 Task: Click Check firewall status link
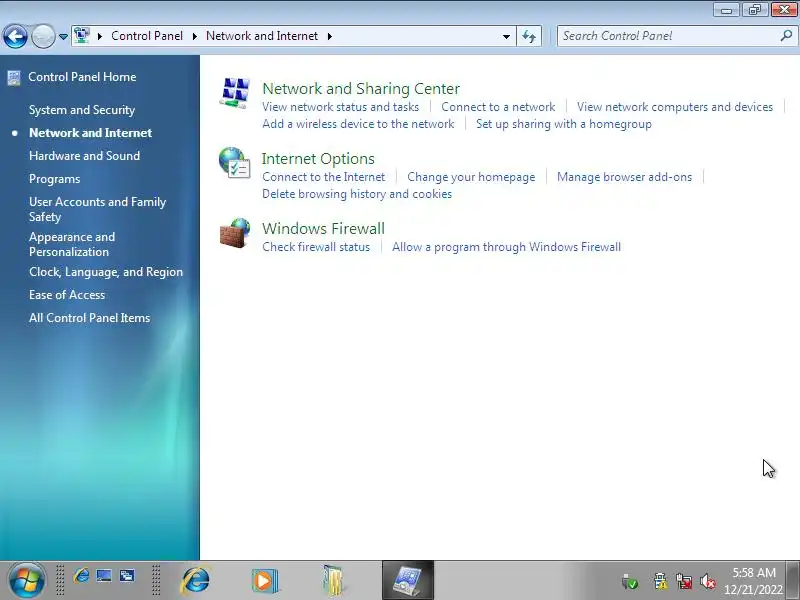316,247
